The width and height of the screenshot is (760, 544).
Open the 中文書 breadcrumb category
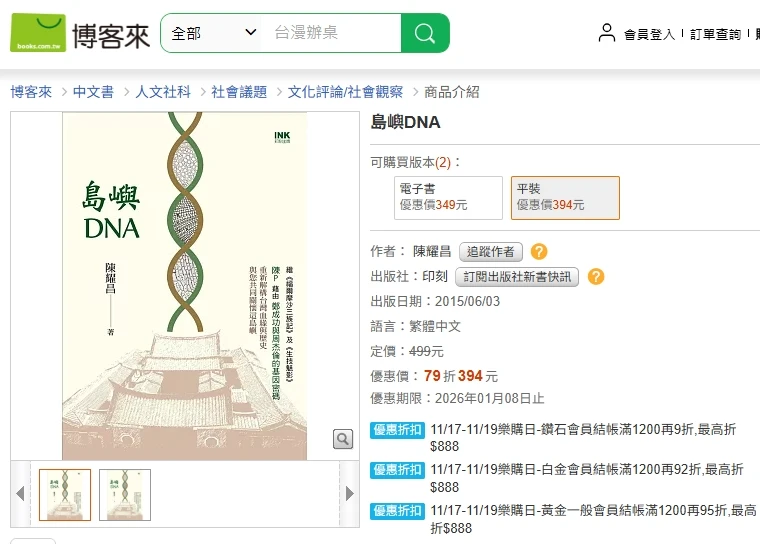(93, 92)
